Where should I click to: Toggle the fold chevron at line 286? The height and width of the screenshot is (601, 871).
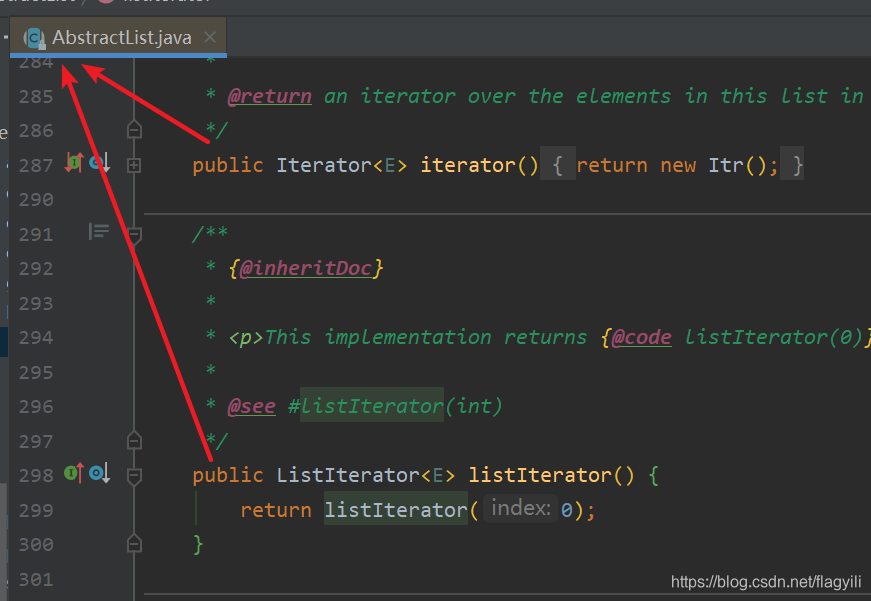pos(133,128)
